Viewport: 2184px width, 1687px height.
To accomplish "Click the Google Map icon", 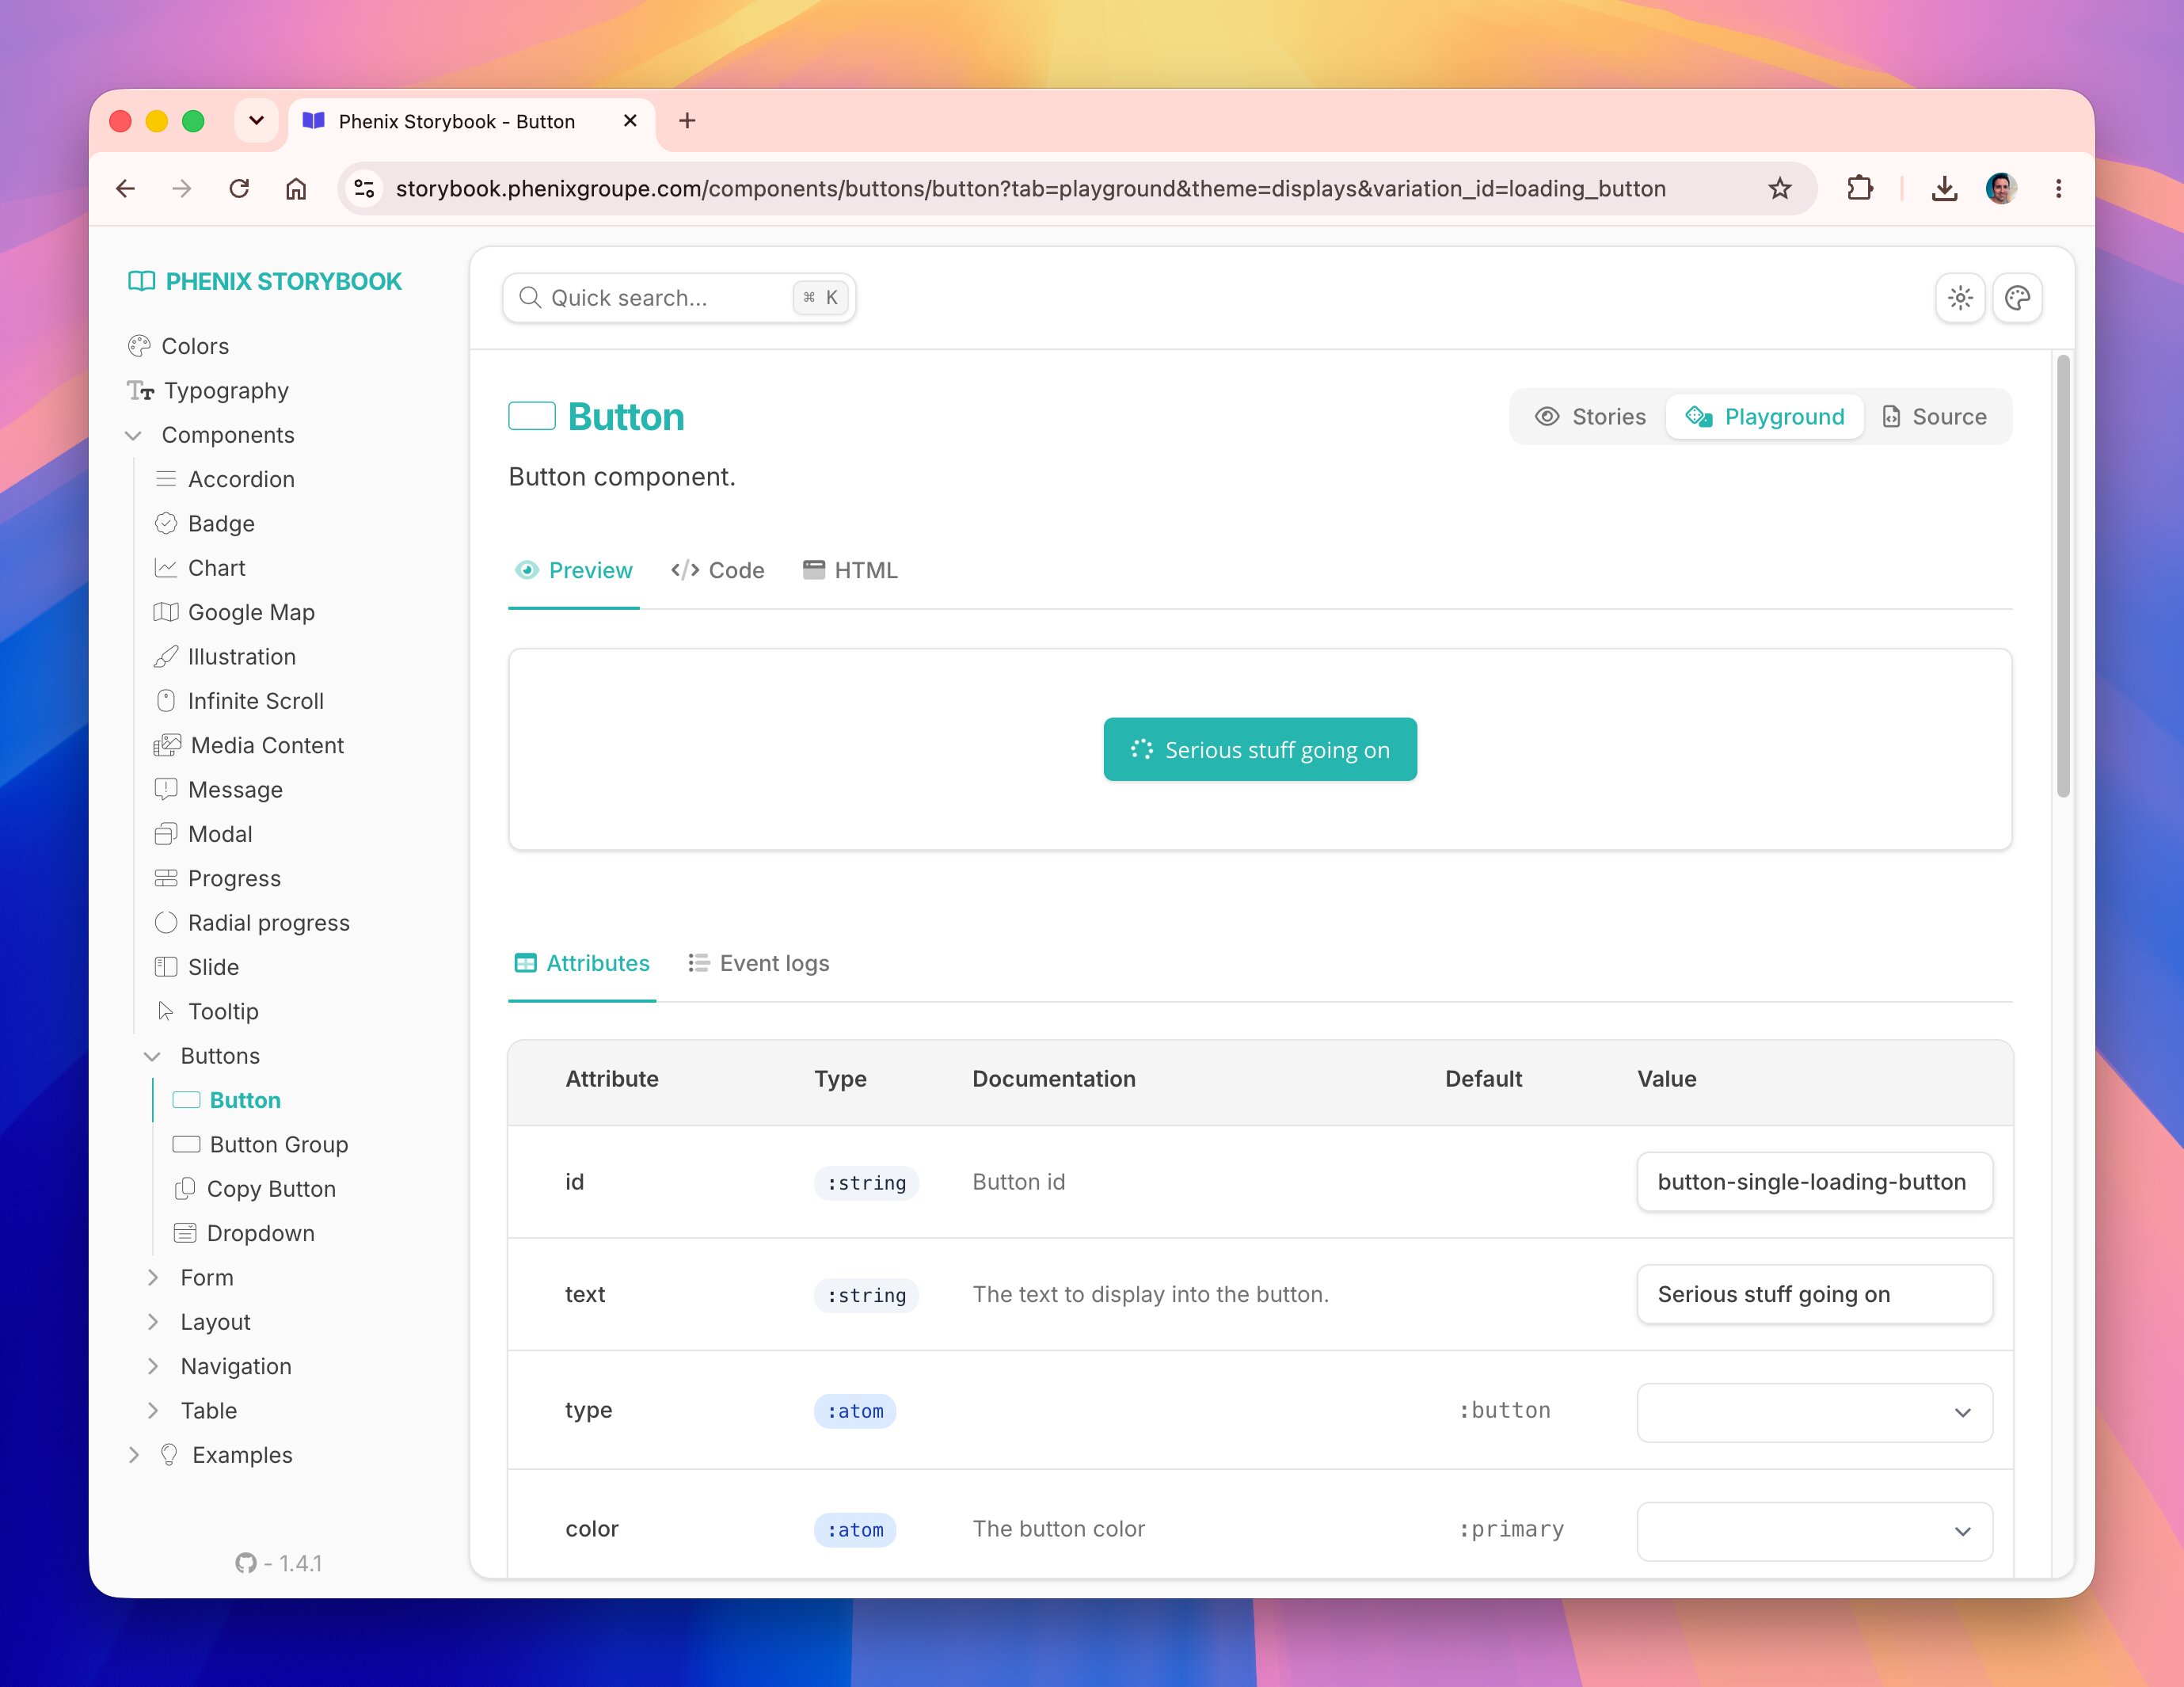I will coord(166,612).
